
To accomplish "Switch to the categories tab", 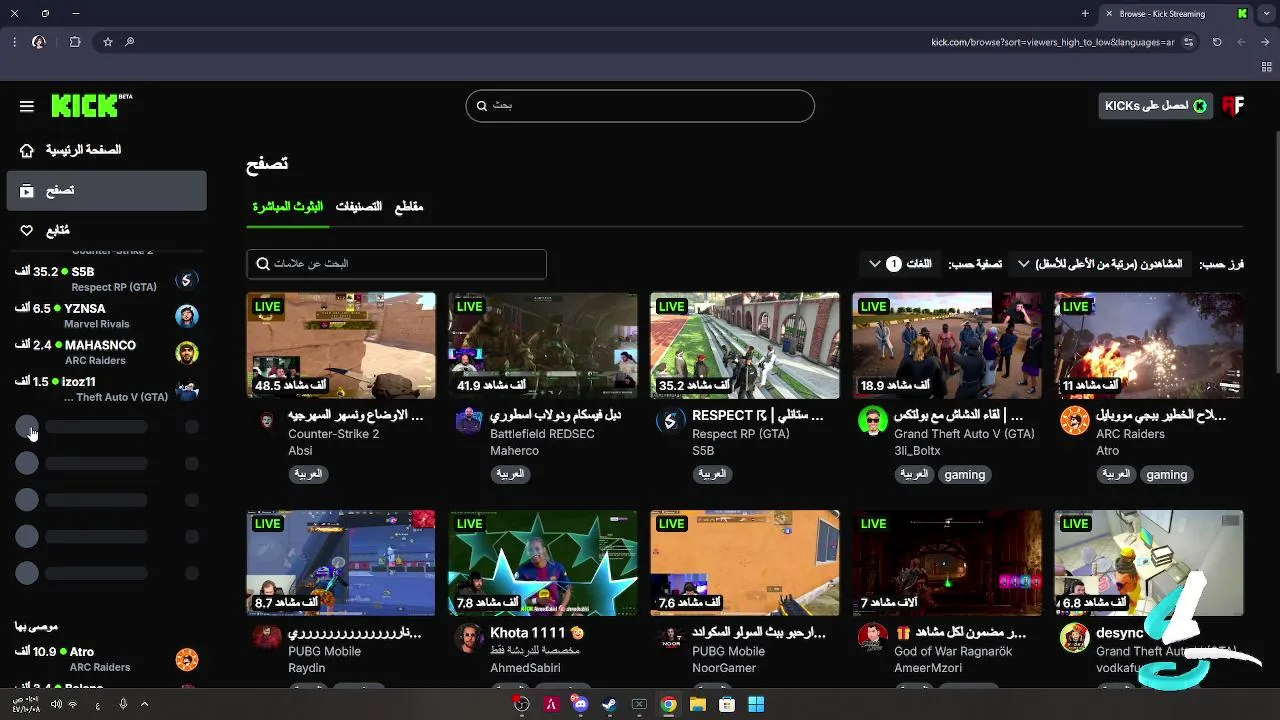I will pyautogui.click(x=359, y=207).
